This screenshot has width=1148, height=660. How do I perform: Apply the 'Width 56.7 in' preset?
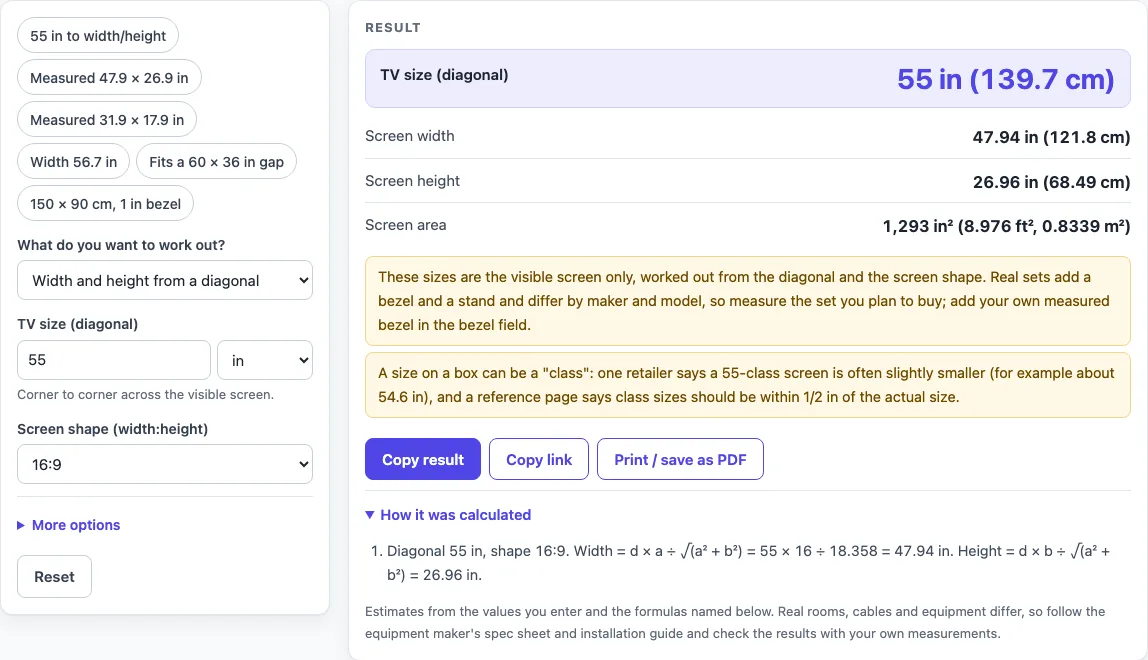[73, 162]
